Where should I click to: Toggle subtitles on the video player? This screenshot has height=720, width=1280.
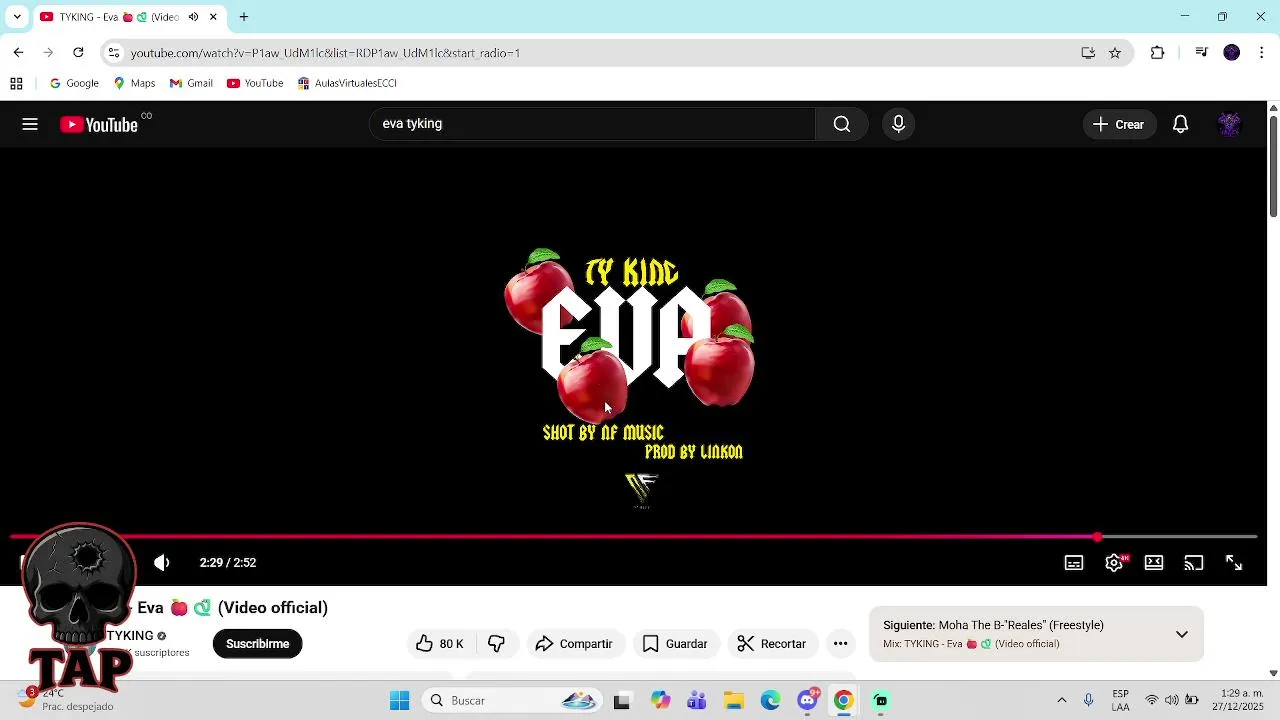point(1074,563)
